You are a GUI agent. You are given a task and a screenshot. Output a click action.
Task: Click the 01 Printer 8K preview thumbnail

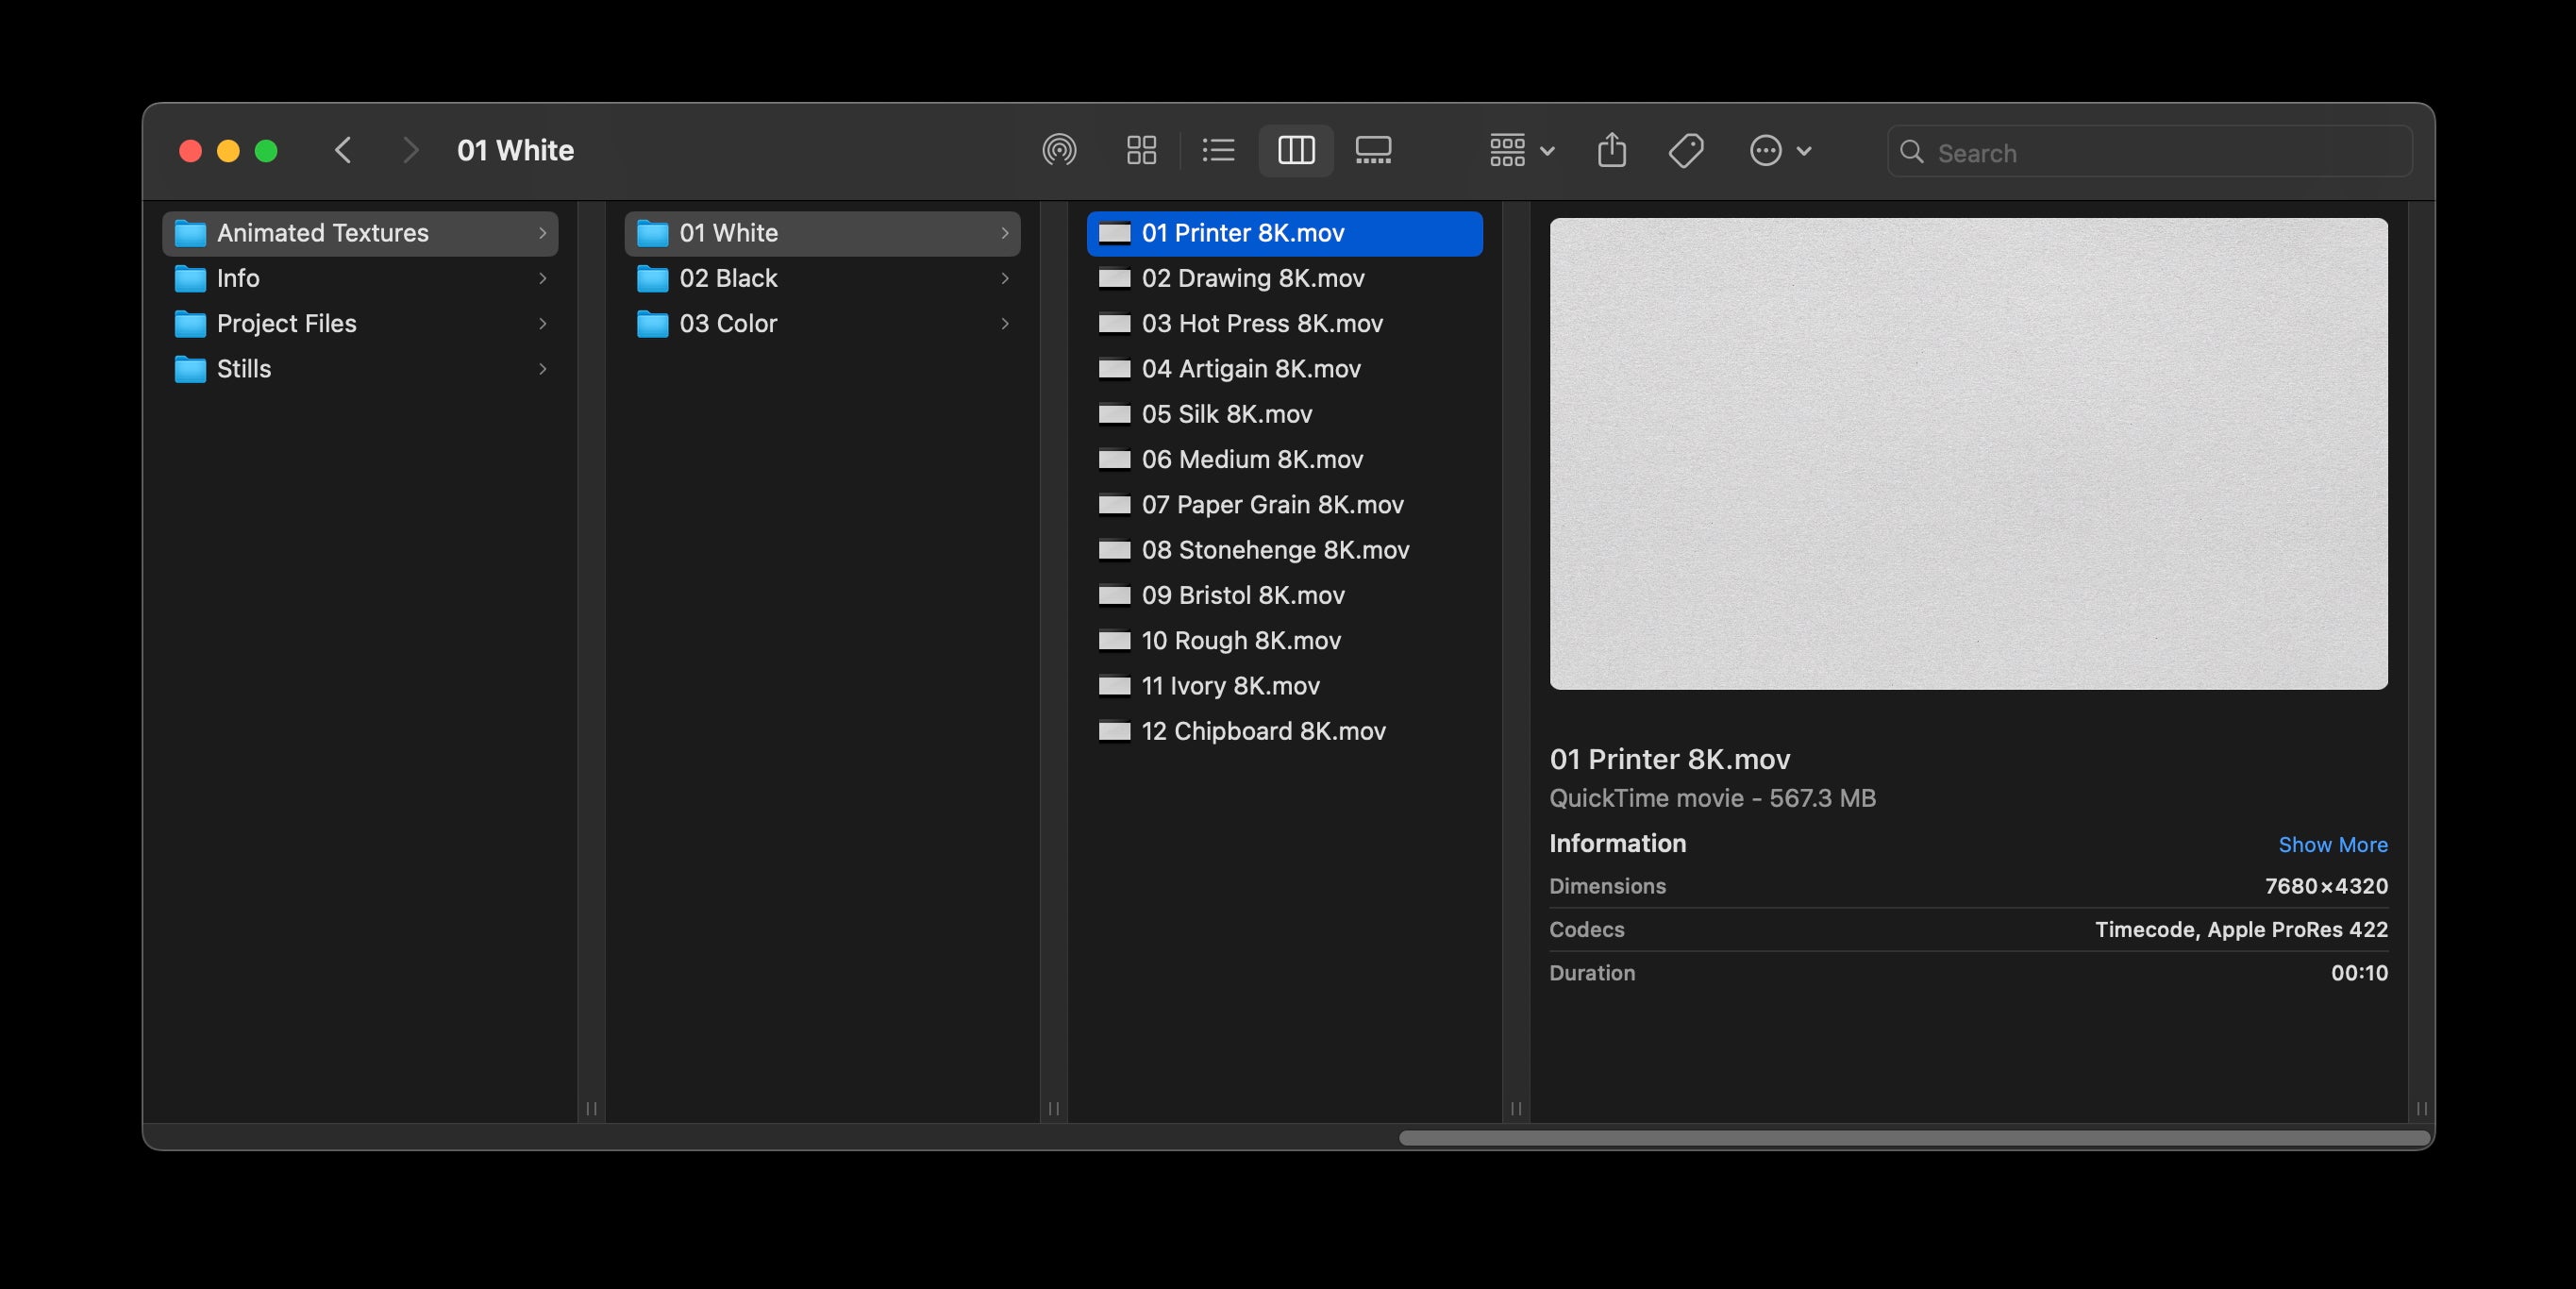[1968, 454]
